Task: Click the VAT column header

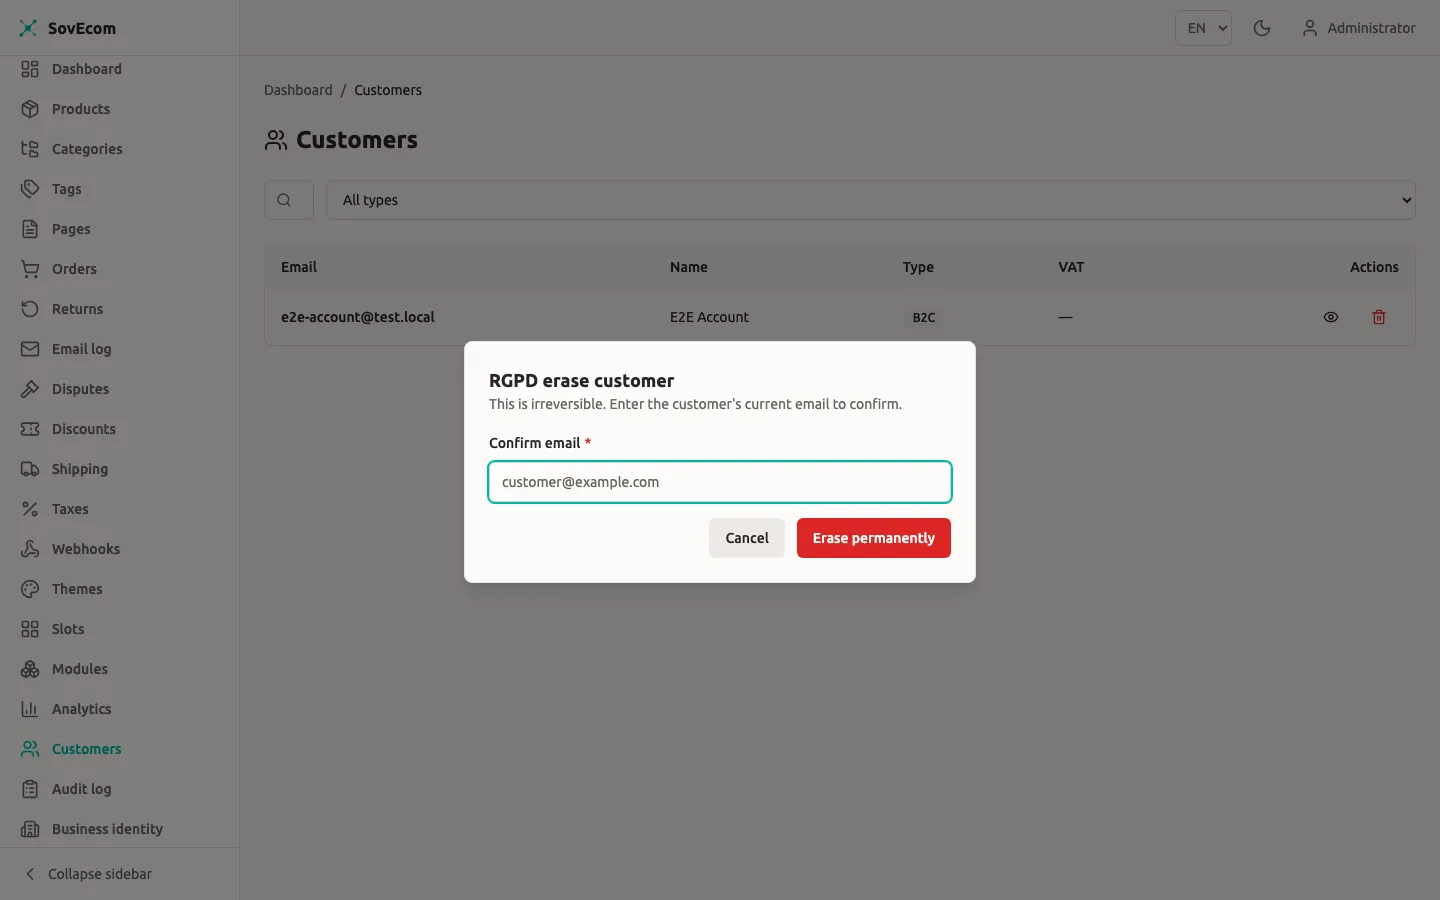Action: 1071,267
